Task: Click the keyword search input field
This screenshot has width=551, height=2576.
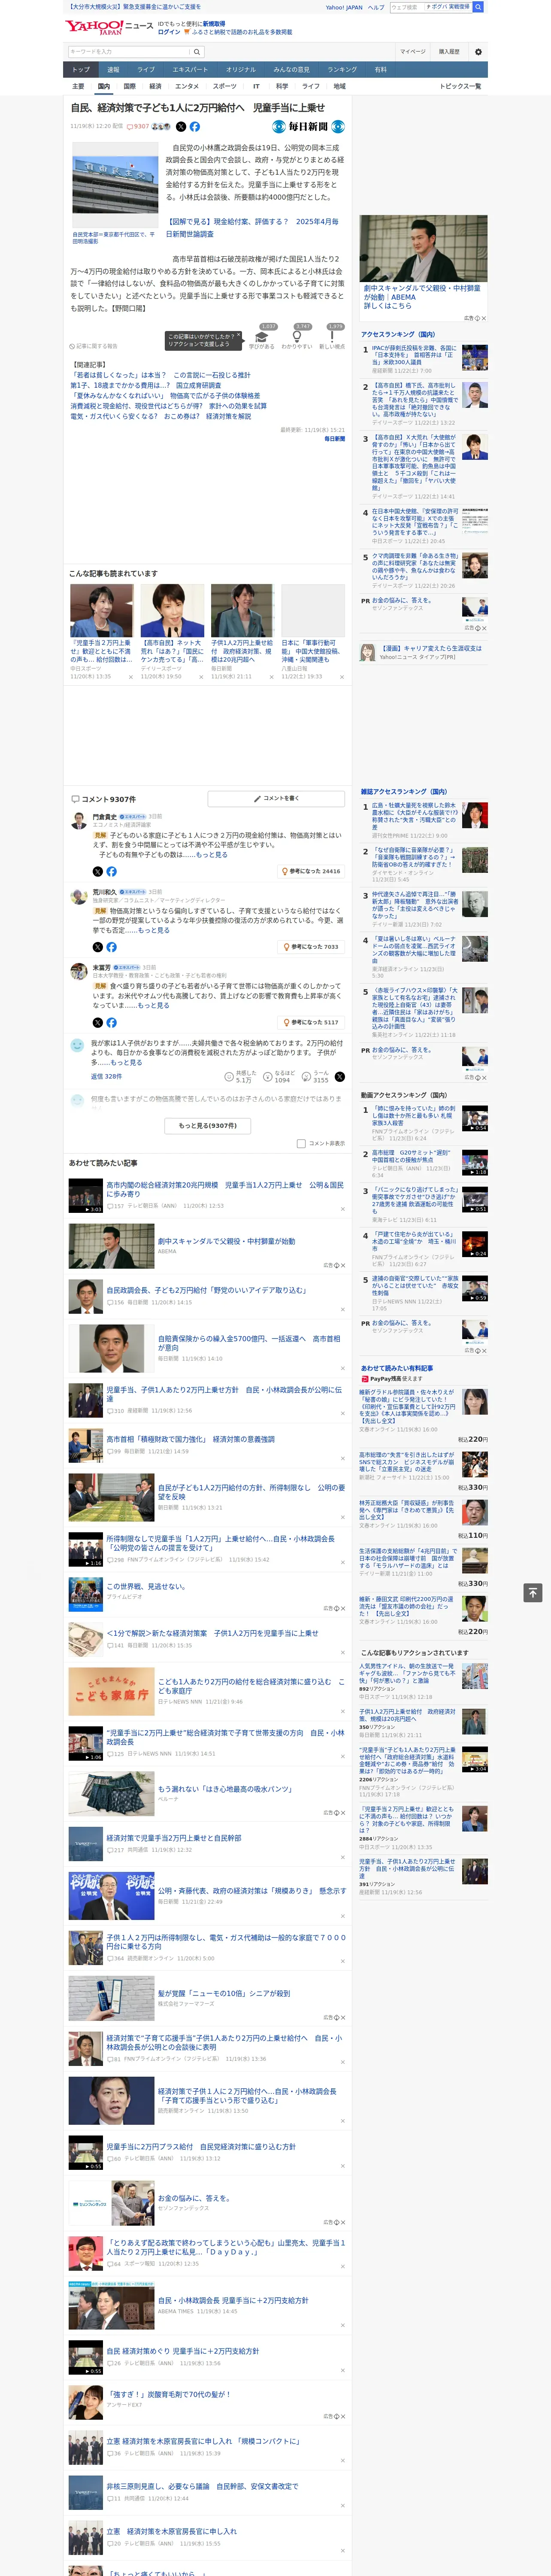Action: (x=129, y=52)
